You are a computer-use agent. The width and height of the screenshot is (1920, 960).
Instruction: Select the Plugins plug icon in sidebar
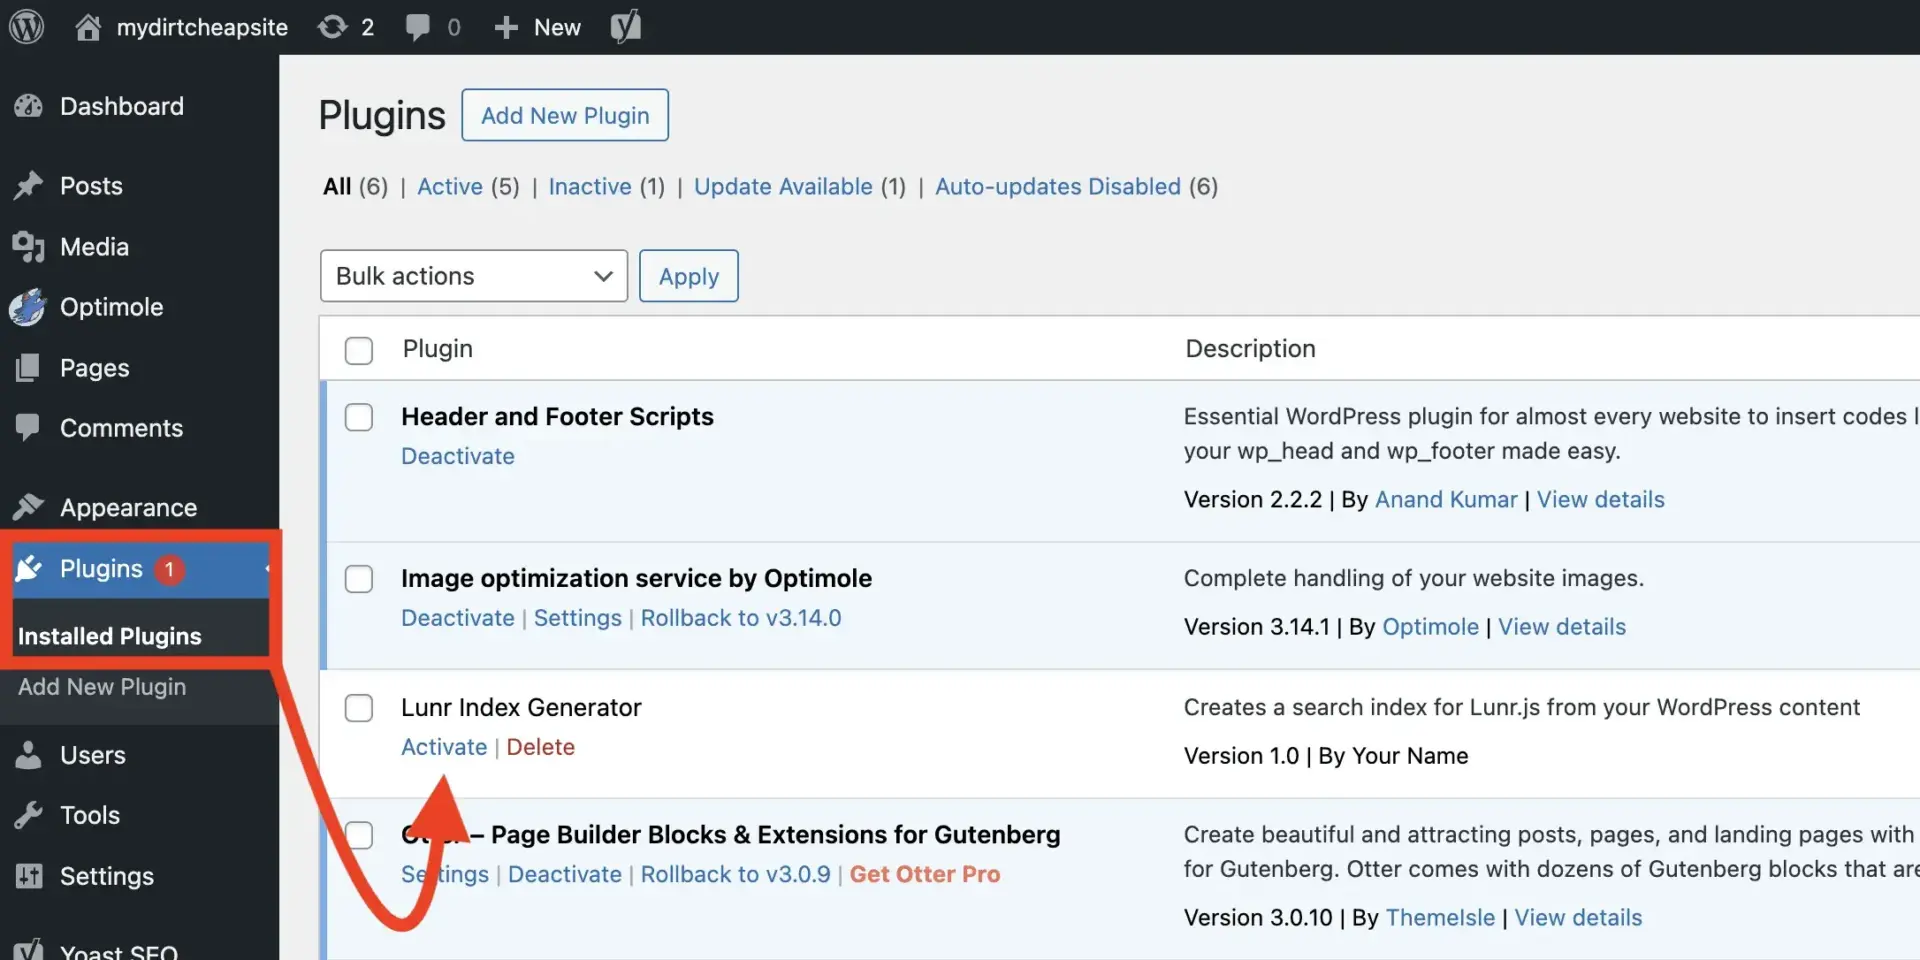tap(30, 568)
